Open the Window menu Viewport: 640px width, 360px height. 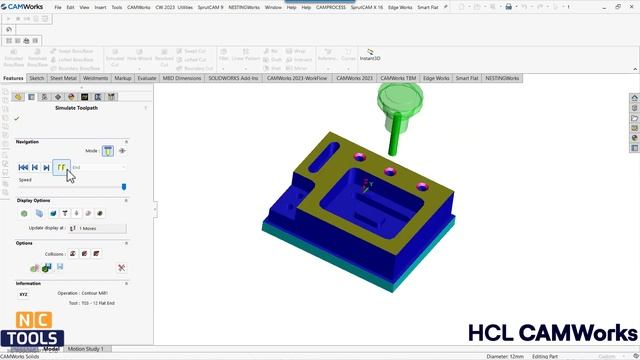[273, 7]
